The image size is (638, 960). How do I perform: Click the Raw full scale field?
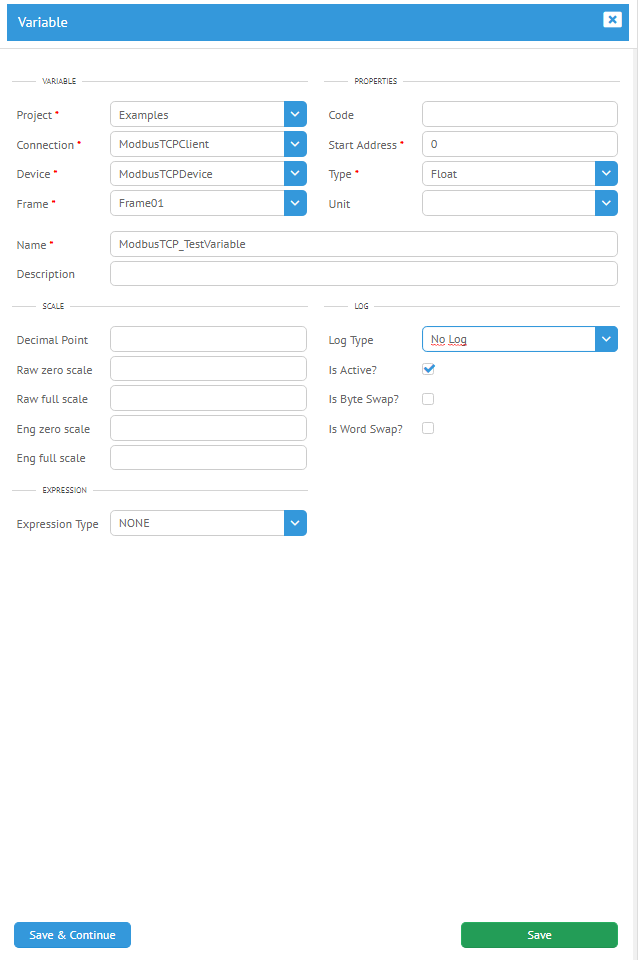pyautogui.click(x=208, y=399)
